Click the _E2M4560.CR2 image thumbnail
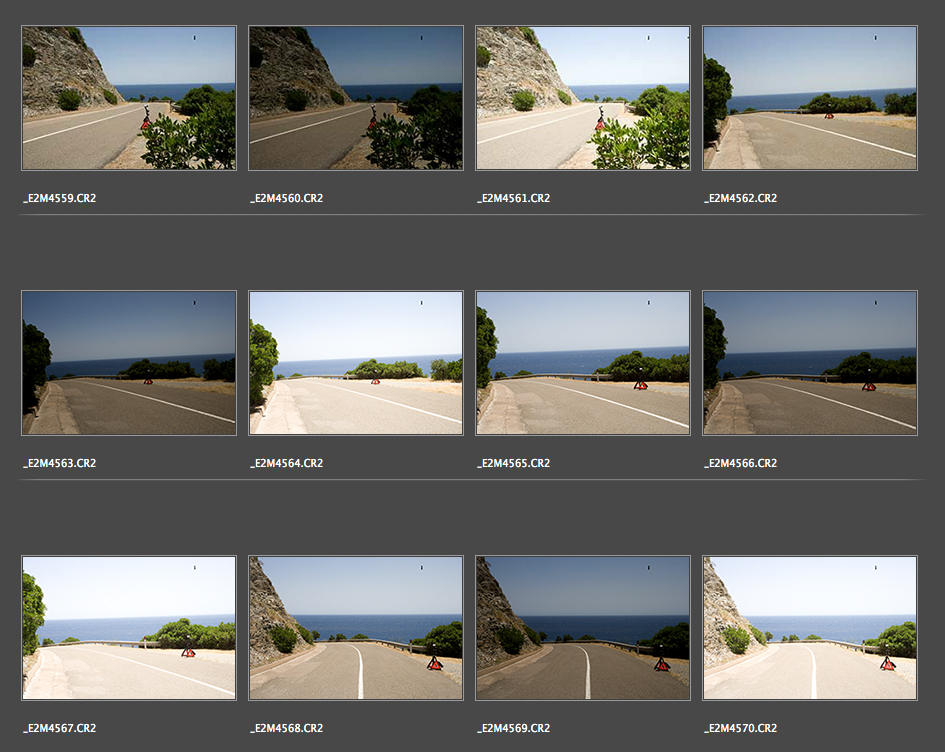Viewport: 945px width, 752px height. (x=355, y=98)
